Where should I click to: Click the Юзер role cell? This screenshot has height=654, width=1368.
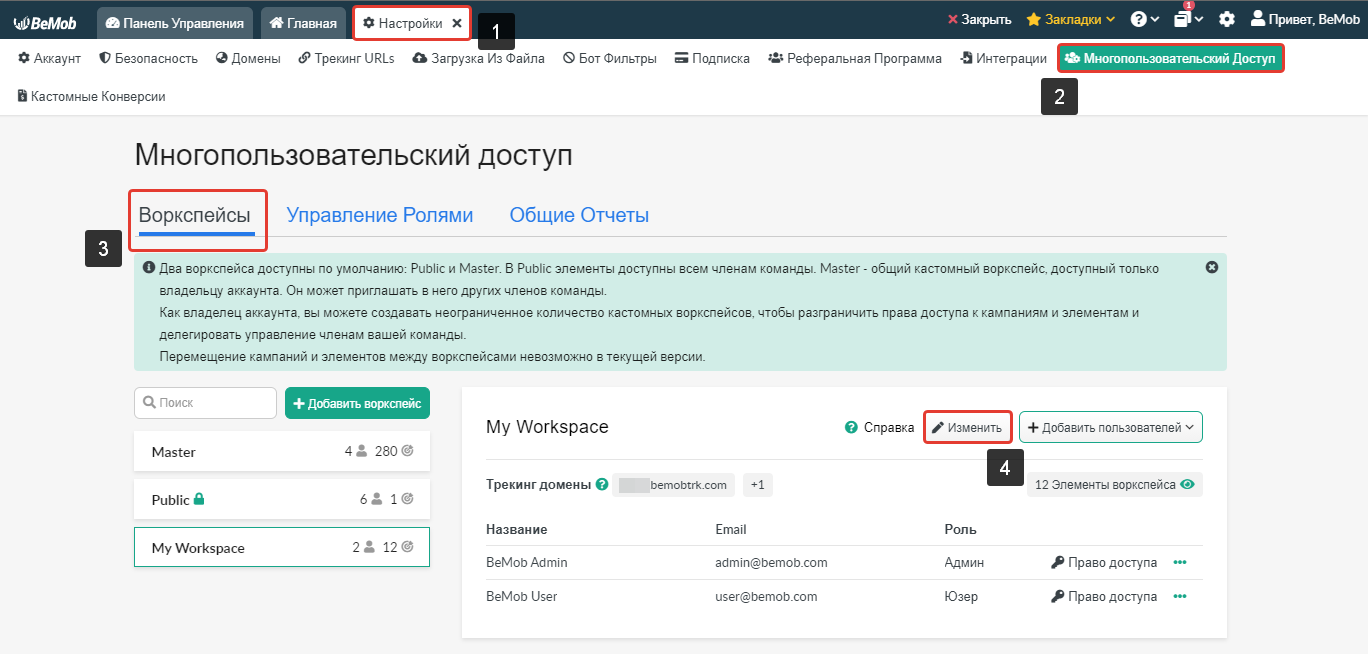click(x=961, y=597)
